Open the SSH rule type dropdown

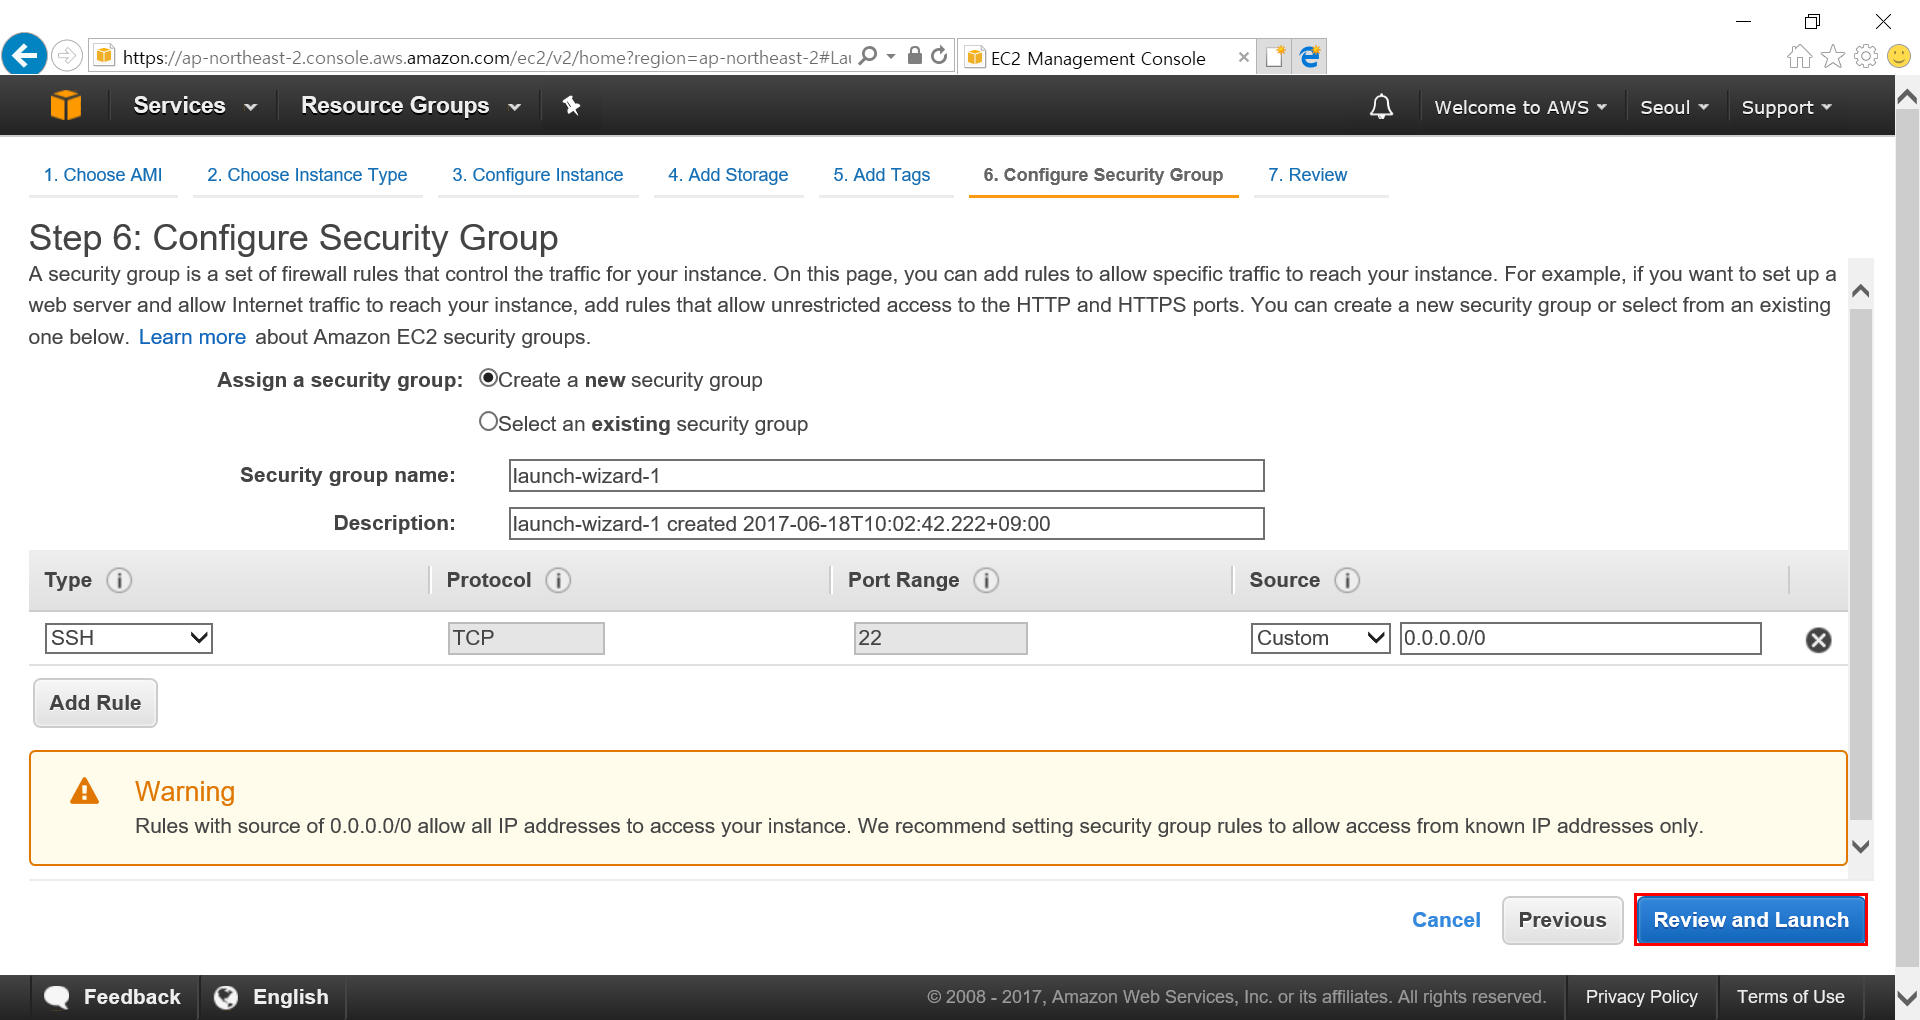tap(129, 638)
